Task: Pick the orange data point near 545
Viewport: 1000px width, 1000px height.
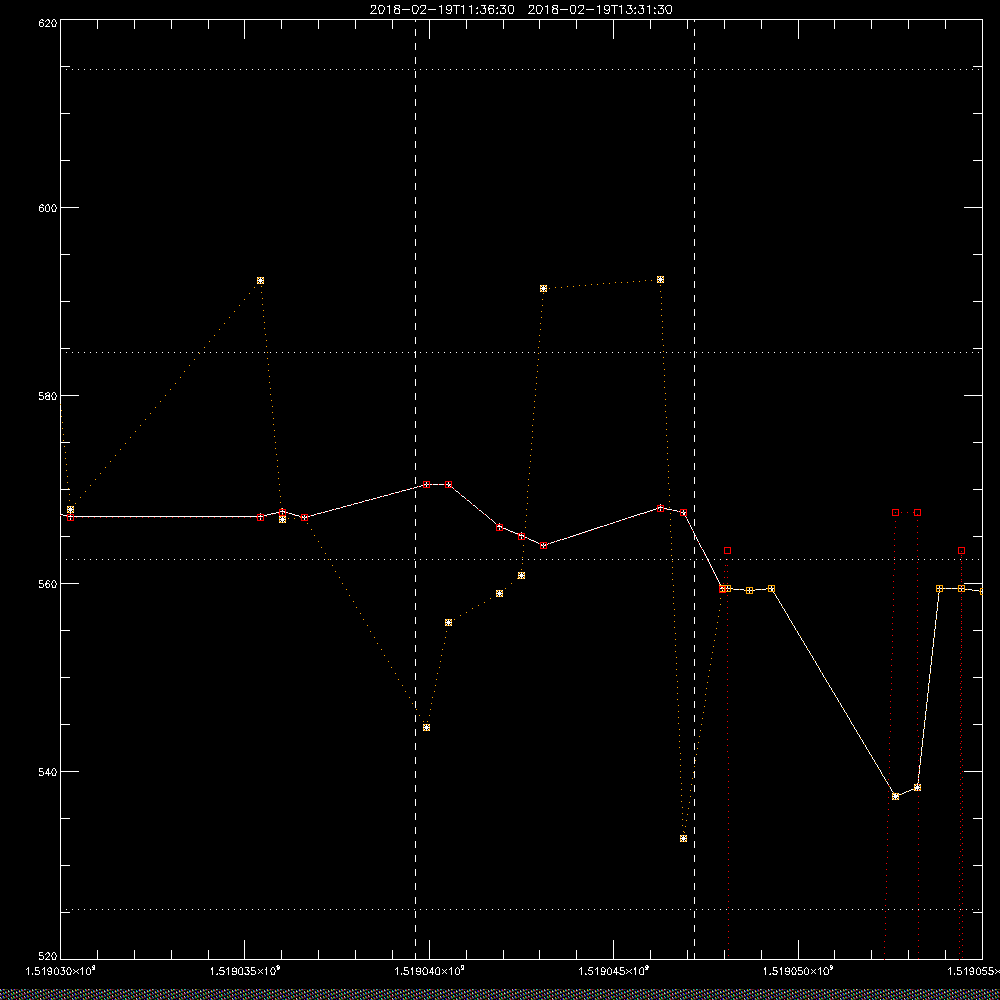Action: tap(427, 728)
